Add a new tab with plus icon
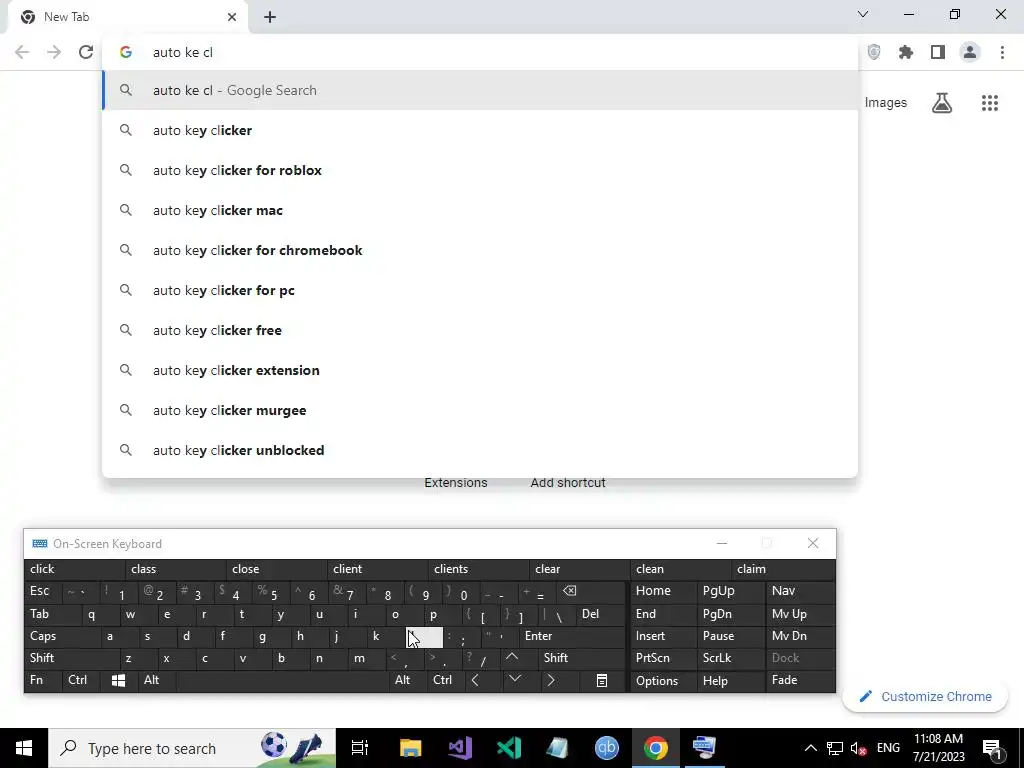1024x768 pixels. tap(270, 17)
